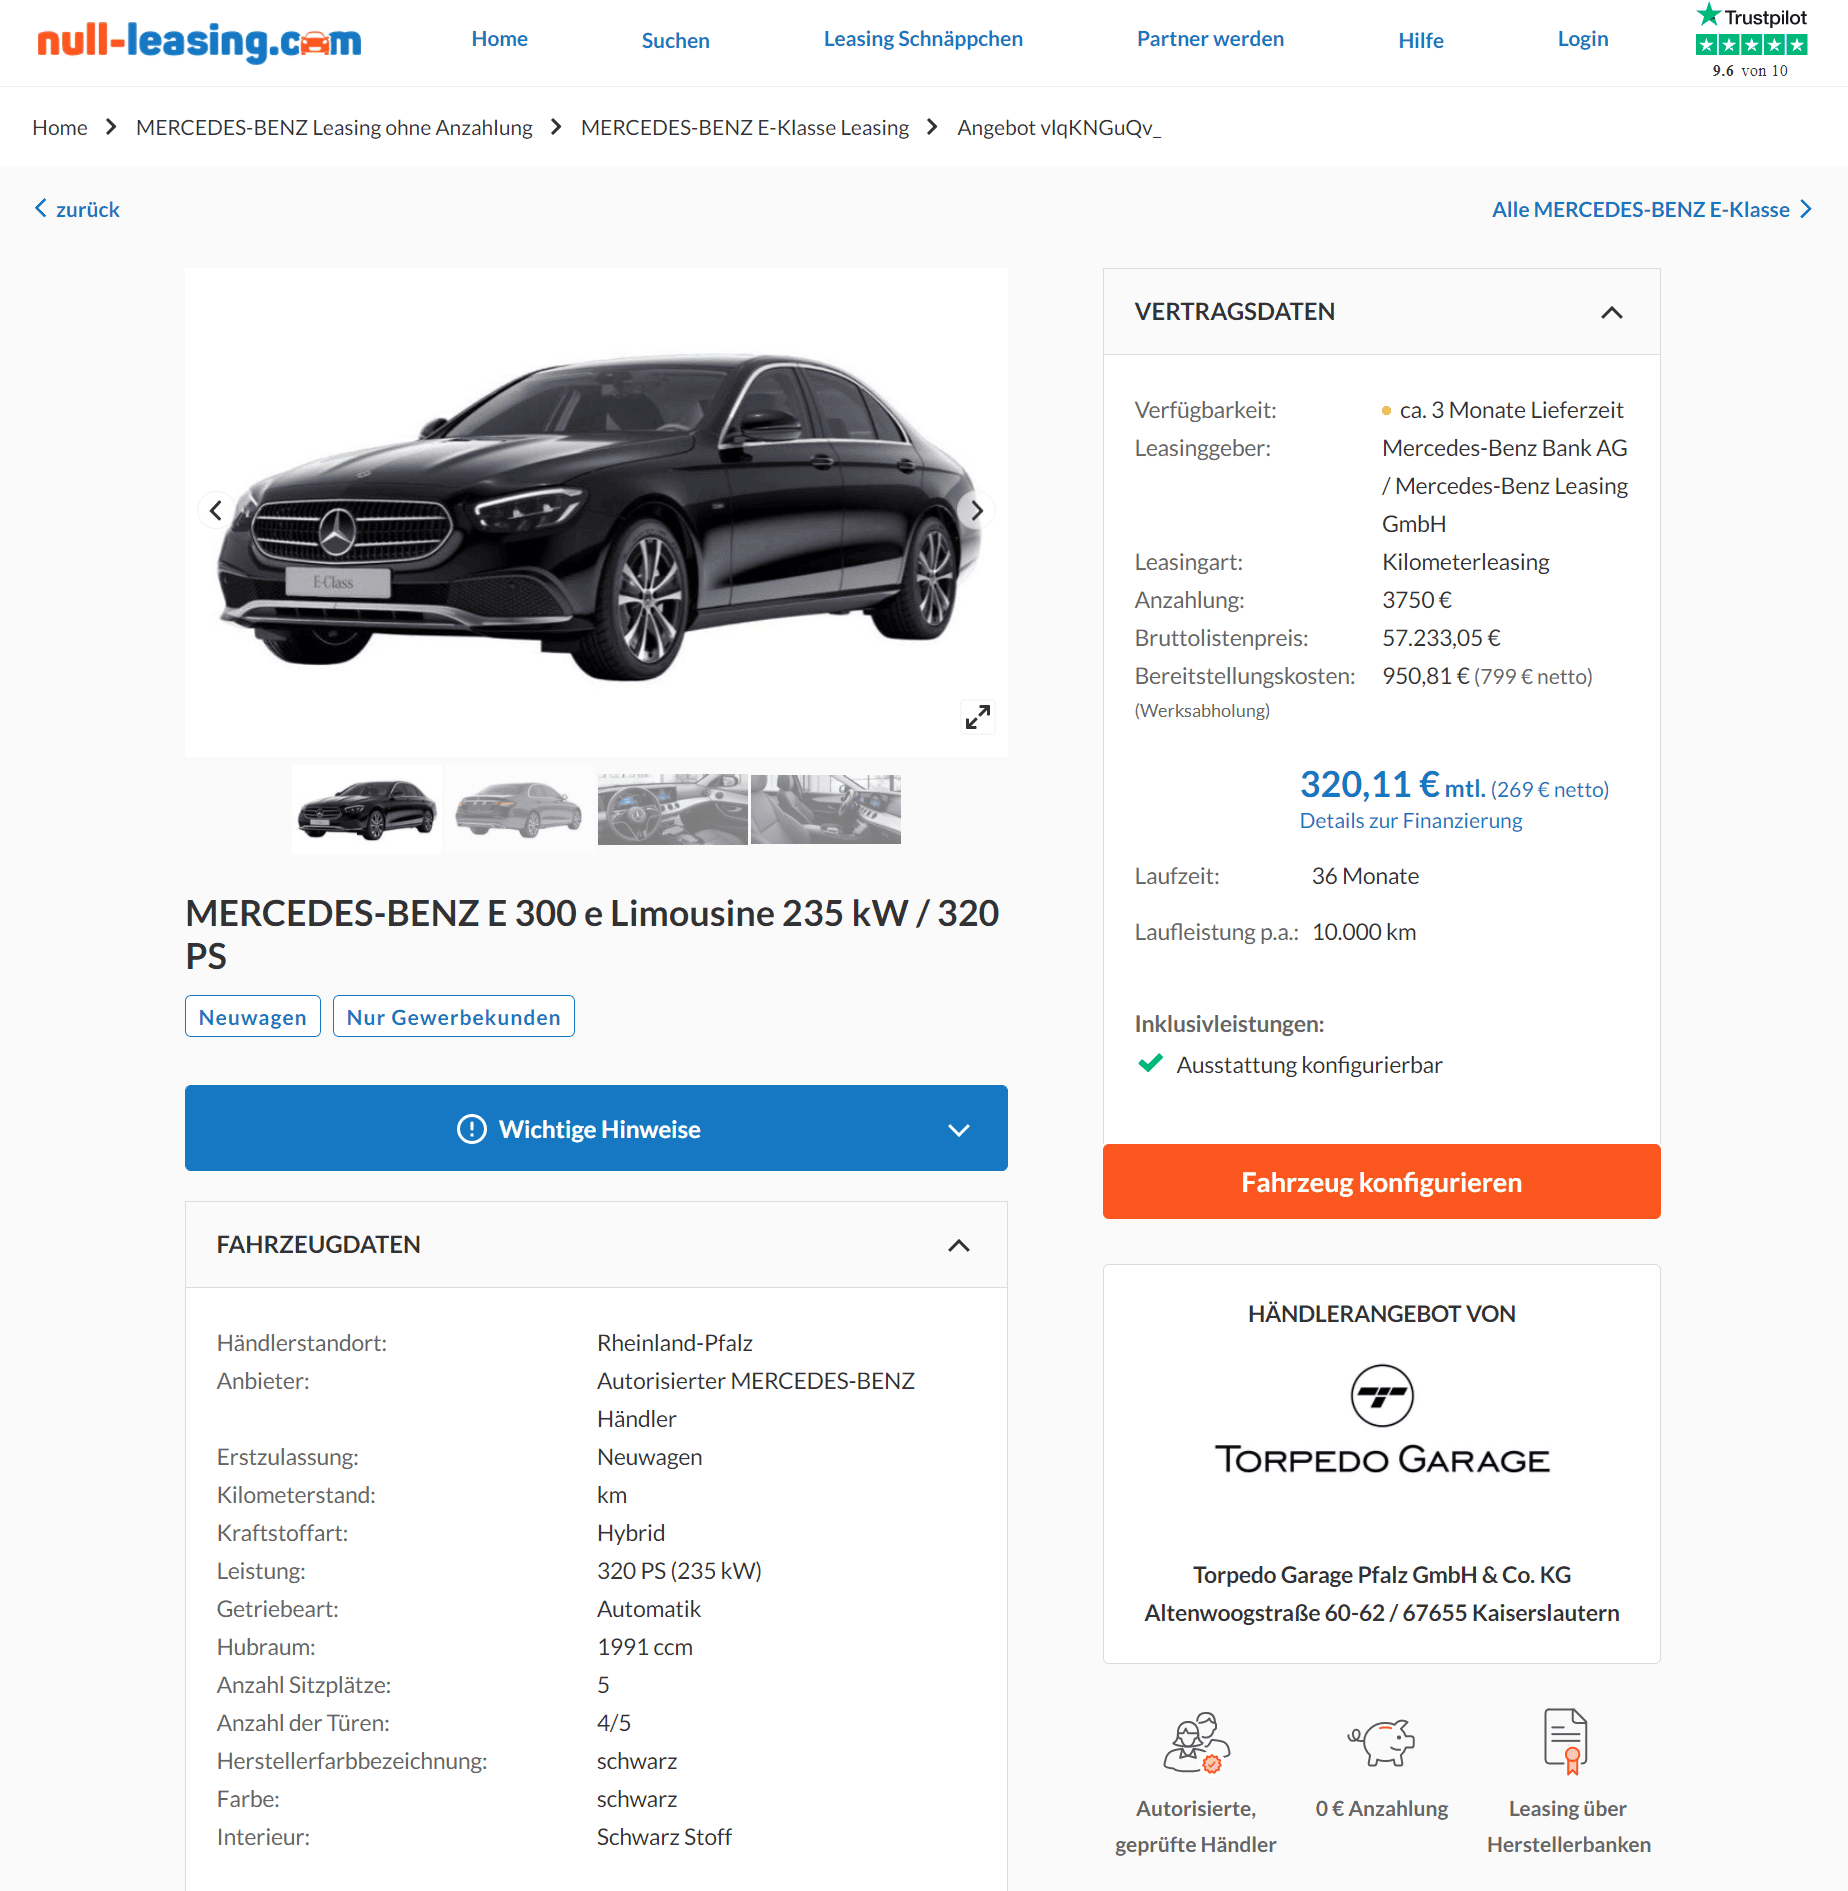Click the Torpedo Garage dealer logo
Screen dimensions: 1848x1891
(1381, 1420)
